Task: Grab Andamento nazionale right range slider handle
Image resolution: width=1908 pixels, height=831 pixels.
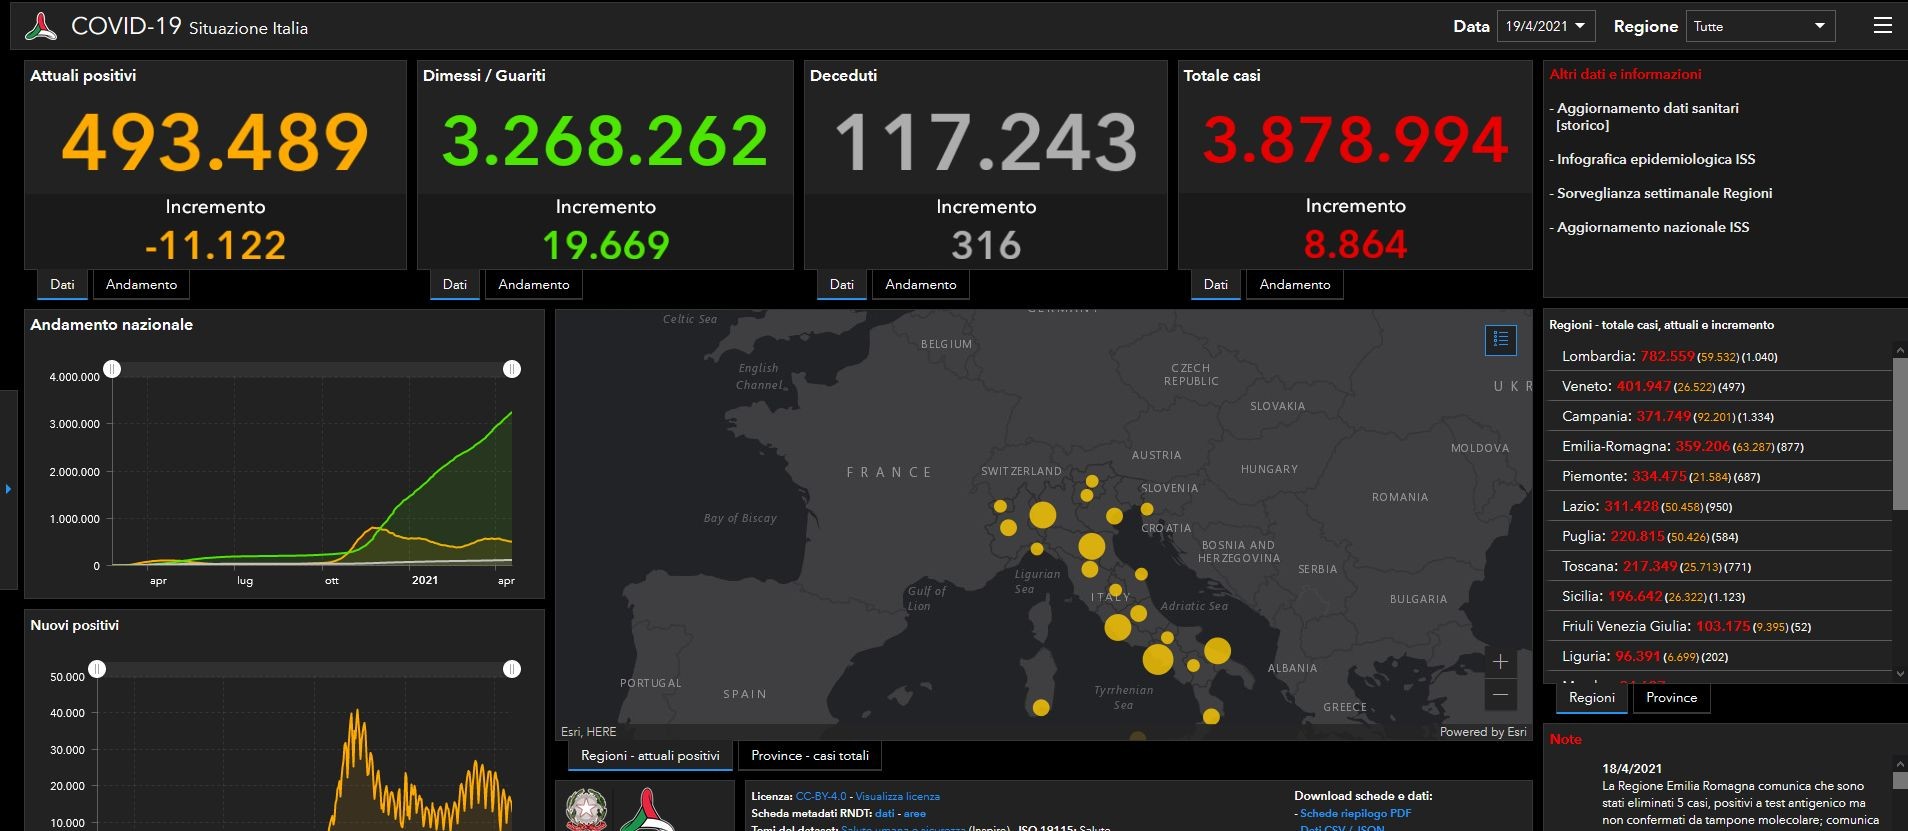Action: click(x=512, y=369)
